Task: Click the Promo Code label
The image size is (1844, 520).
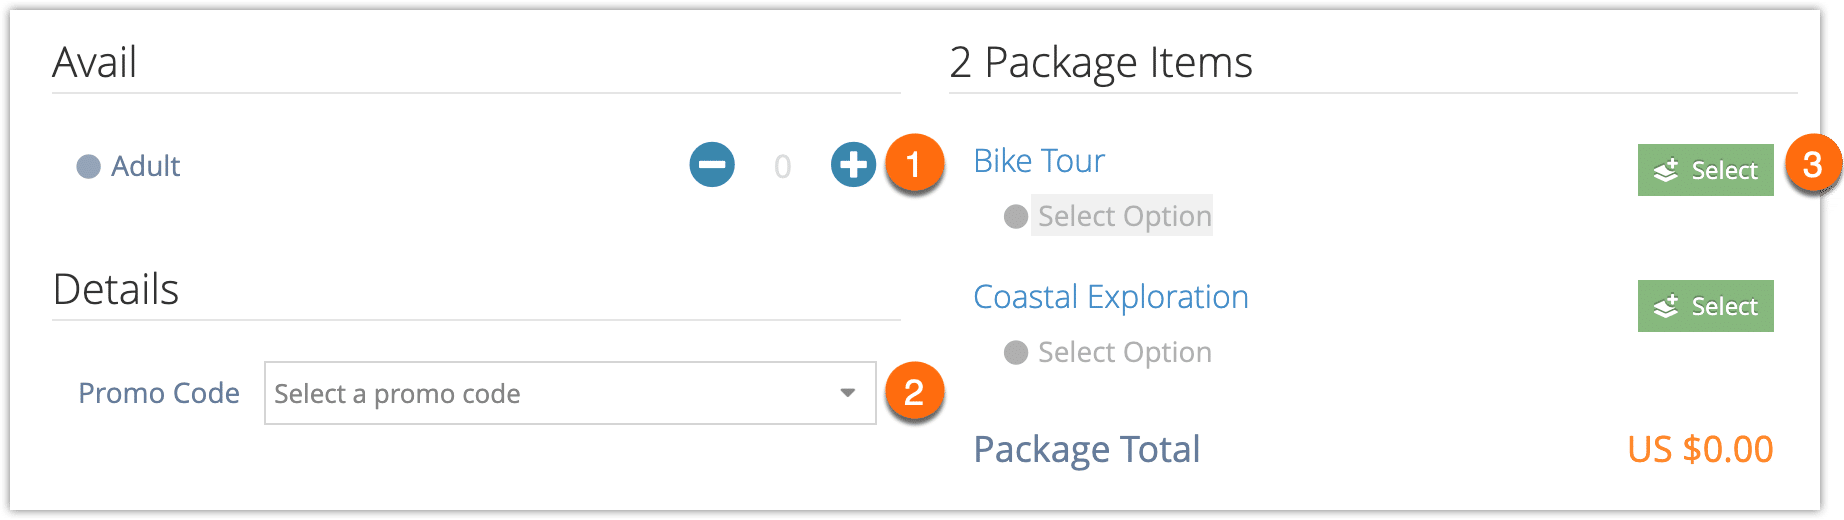Action: point(159,393)
